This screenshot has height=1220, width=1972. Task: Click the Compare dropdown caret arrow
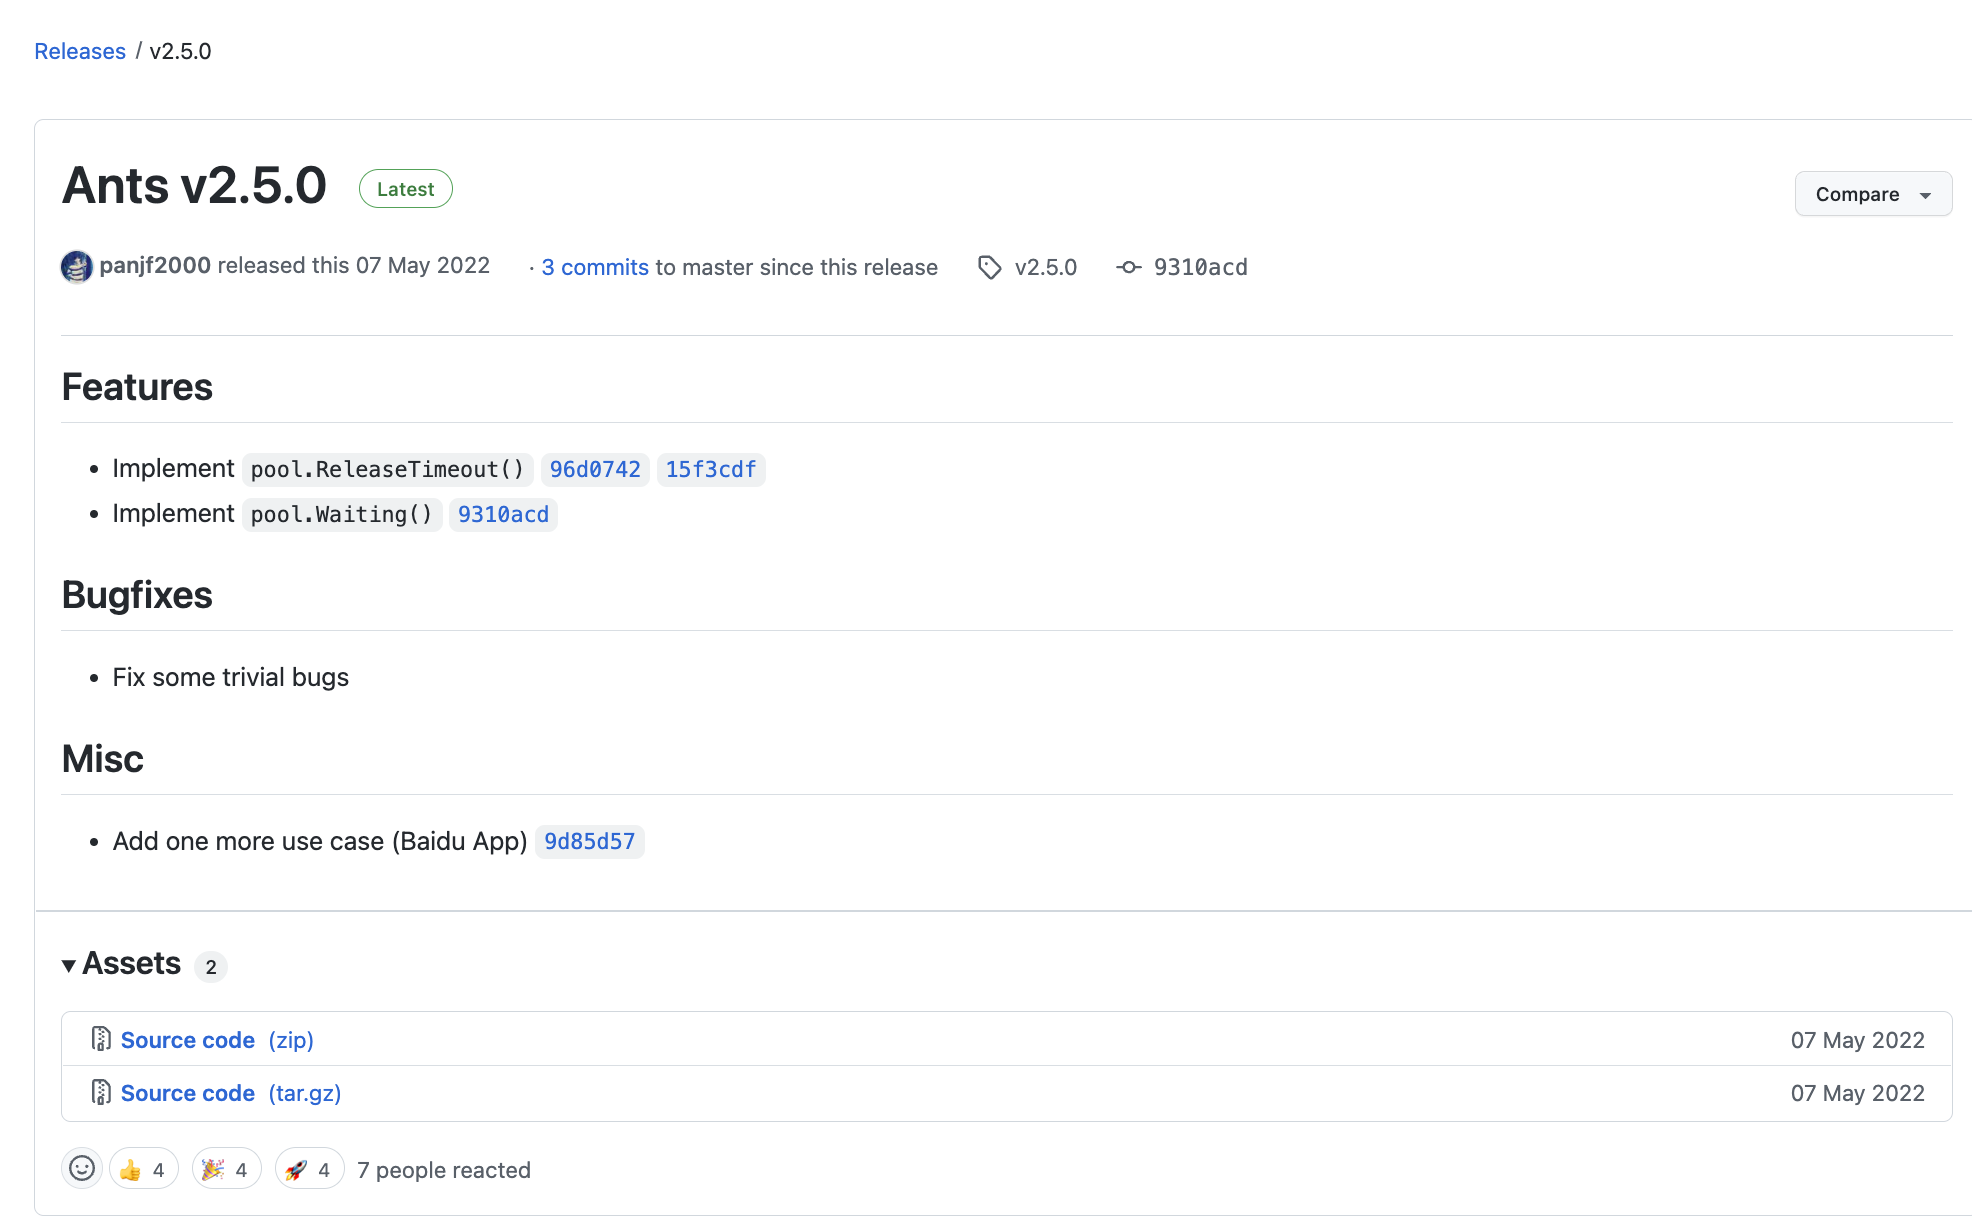click(x=1925, y=195)
